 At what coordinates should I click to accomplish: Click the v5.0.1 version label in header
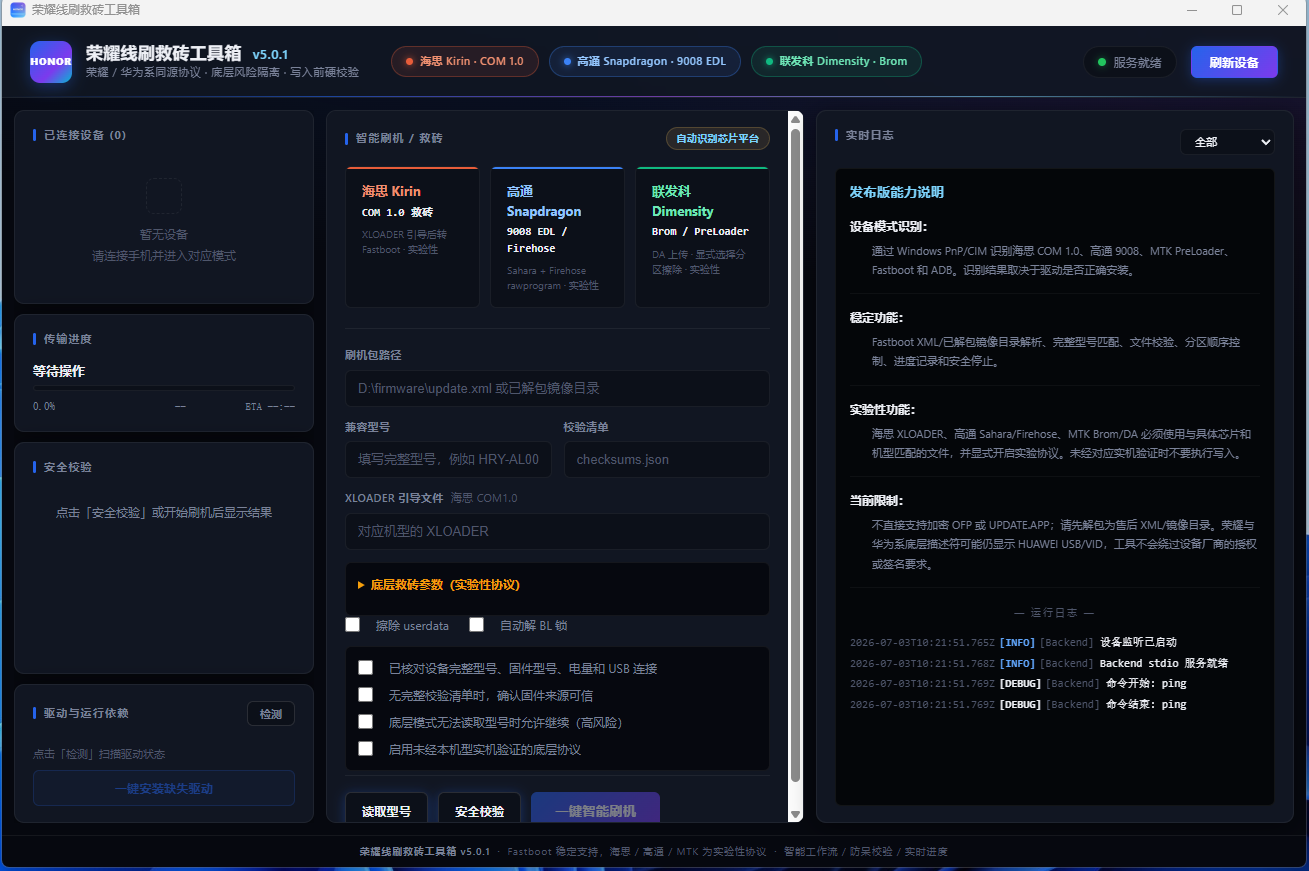coord(270,54)
